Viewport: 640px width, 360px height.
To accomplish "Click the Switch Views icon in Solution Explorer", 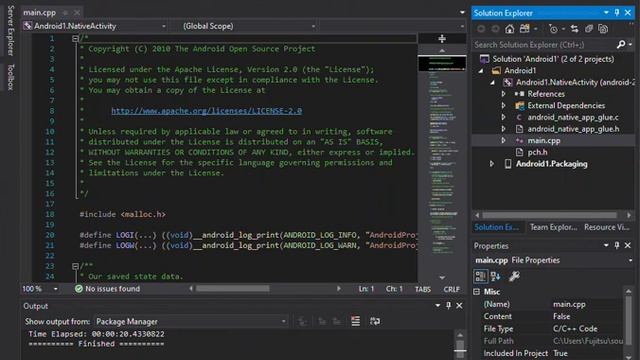I will pos(525,29).
